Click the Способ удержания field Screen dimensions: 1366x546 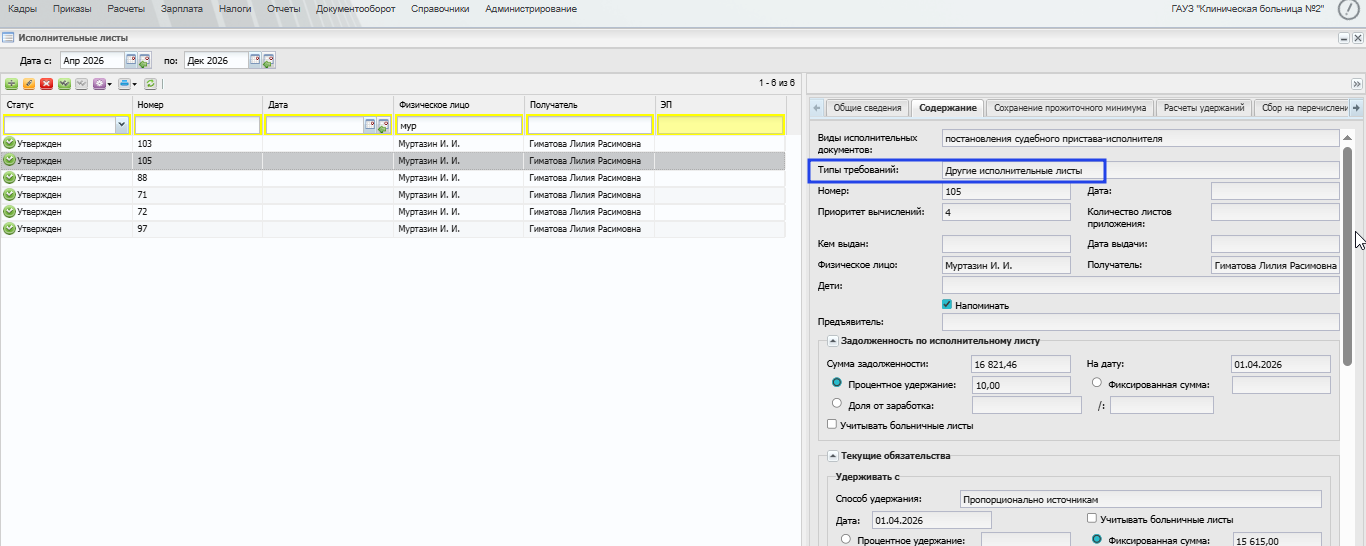(1140, 499)
